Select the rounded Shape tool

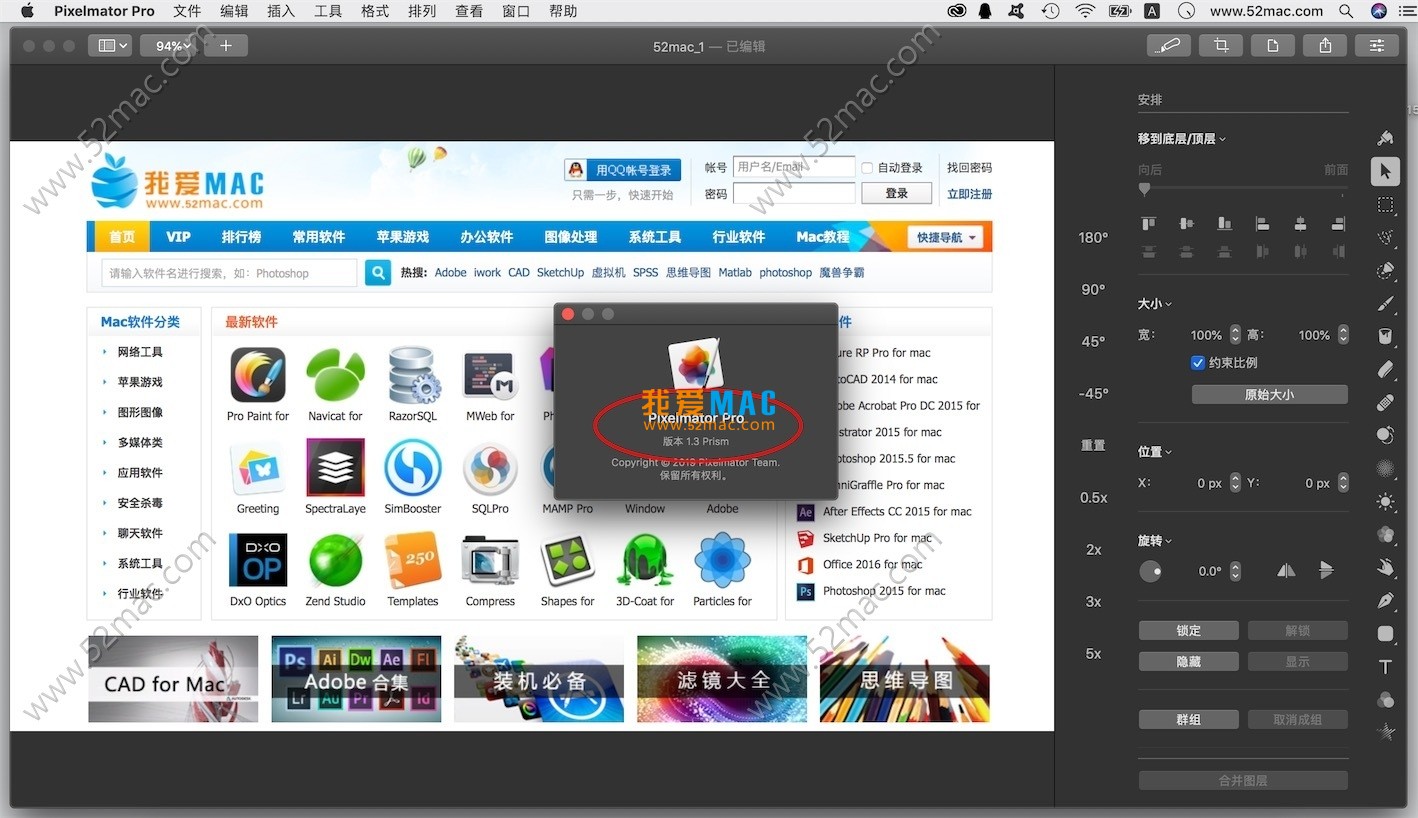1385,633
